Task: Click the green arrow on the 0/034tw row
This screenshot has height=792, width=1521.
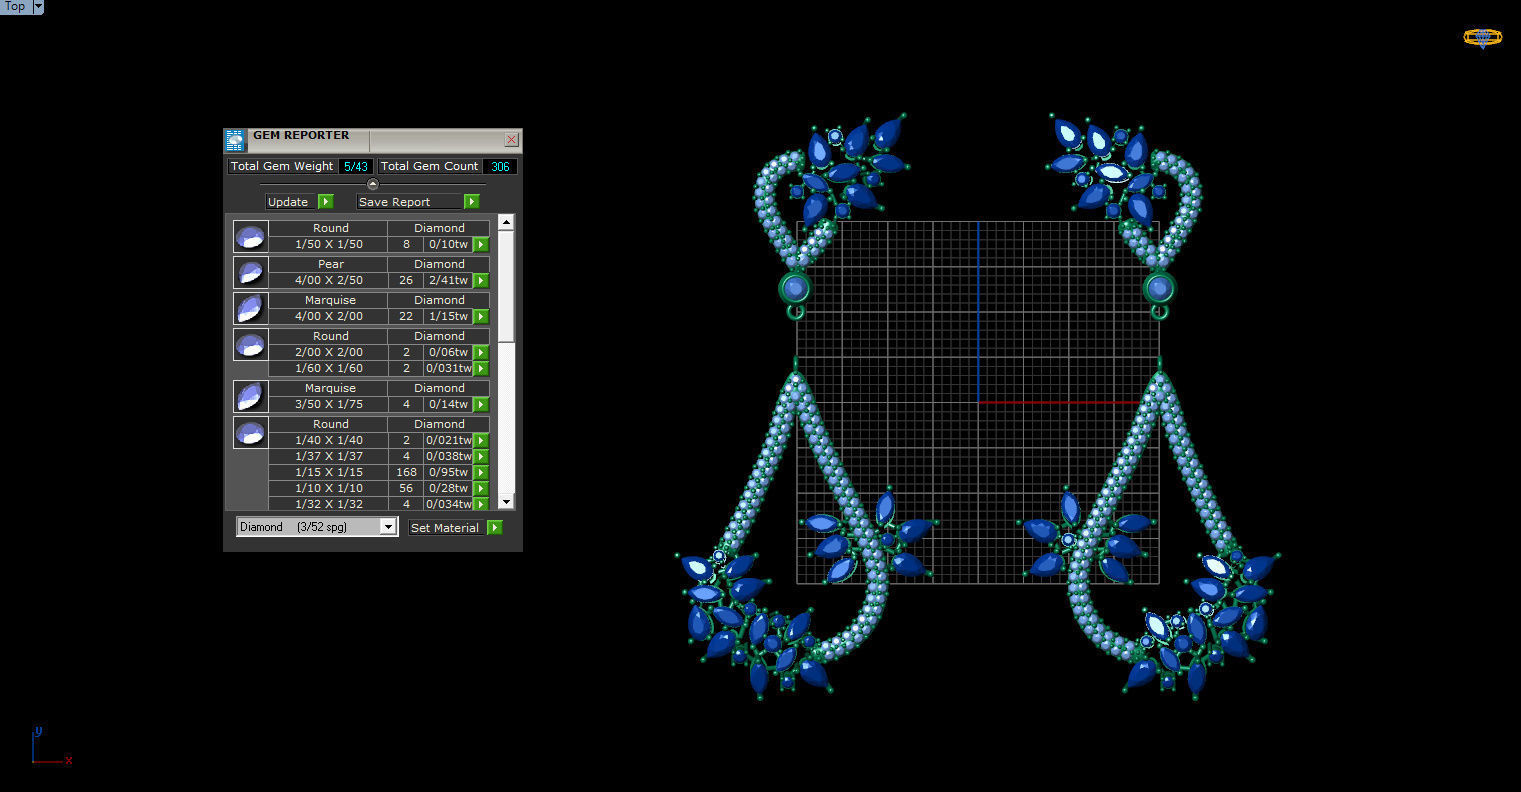Action: (481, 504)
